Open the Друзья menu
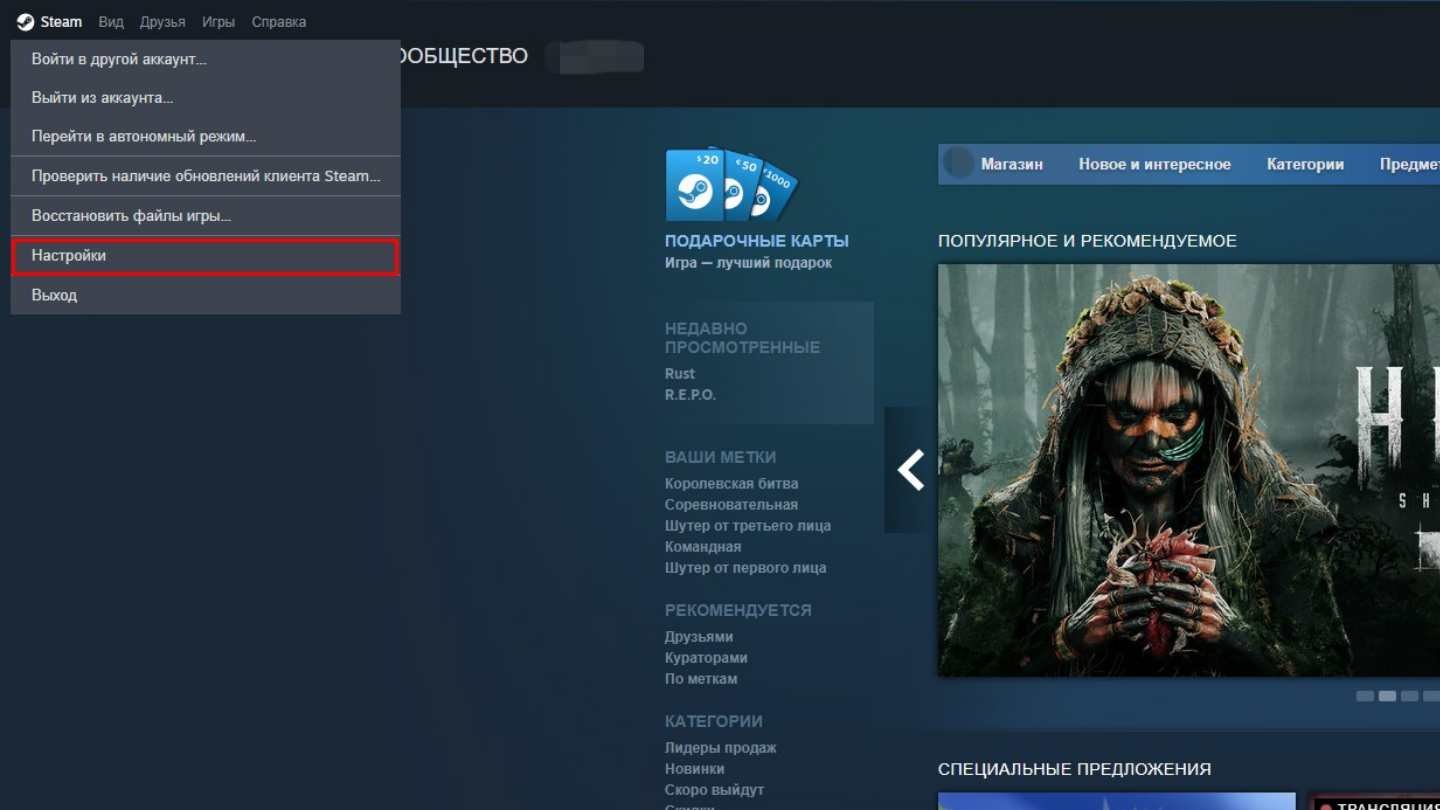Image resolution: width=1440 pixels, height=810 pixels. pyautogui.click(x=163, y=22)
